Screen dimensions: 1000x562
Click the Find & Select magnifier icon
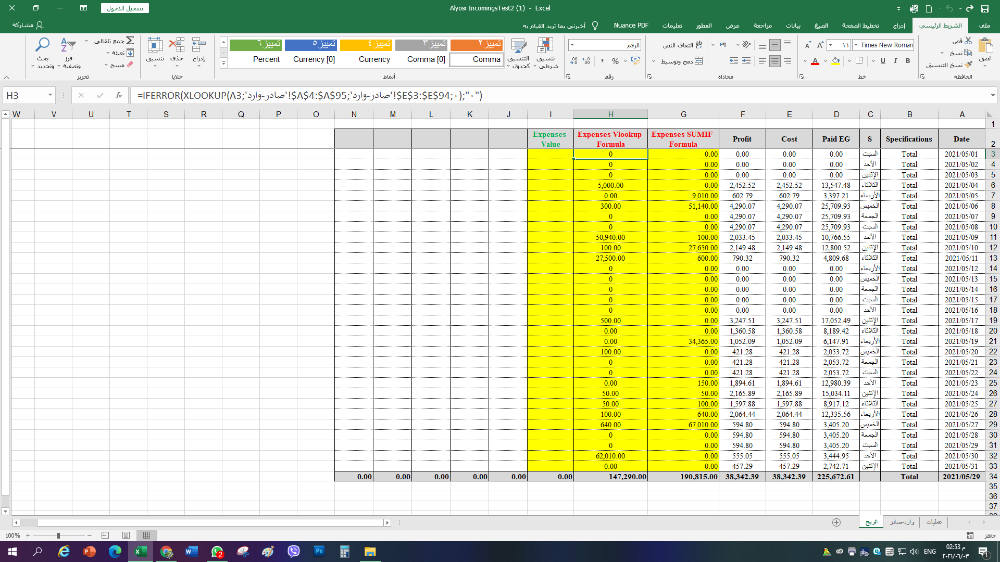tap(43, 47)
